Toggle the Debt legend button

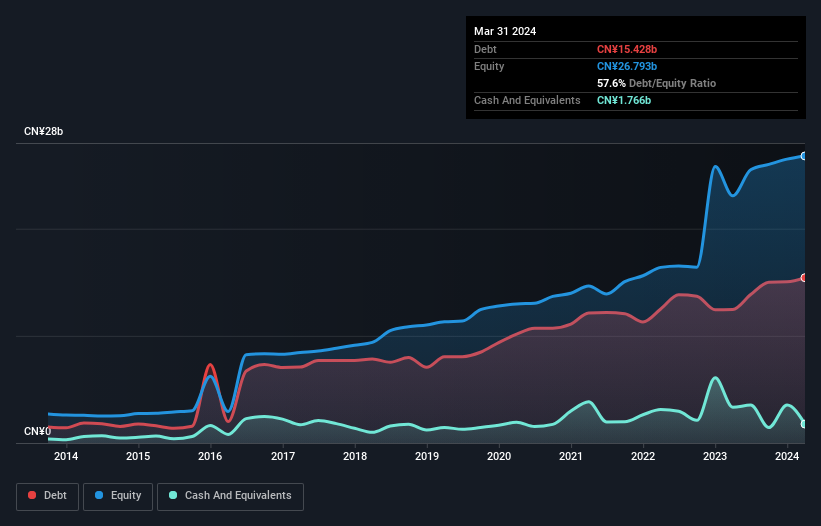point(48,496)
